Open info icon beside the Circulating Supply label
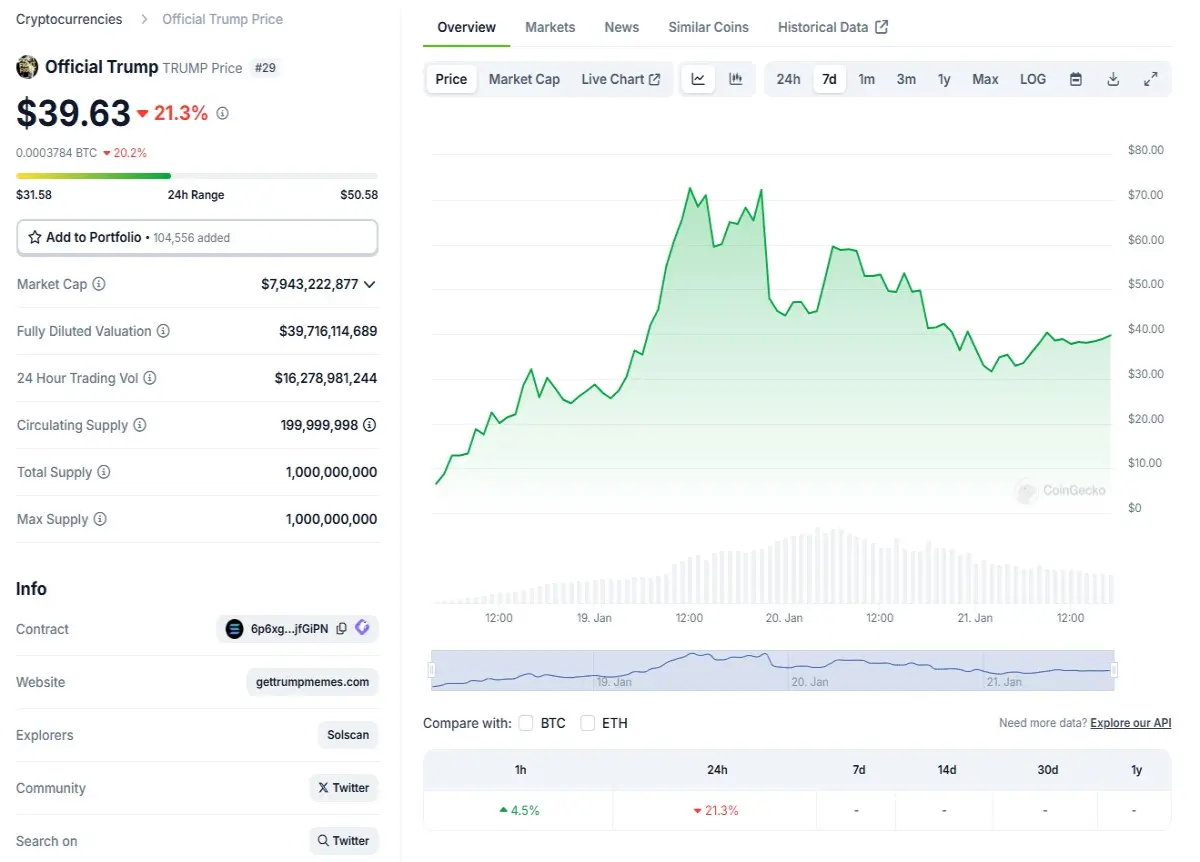This screenshot has width=1200, height=862. tap(140, 425)
